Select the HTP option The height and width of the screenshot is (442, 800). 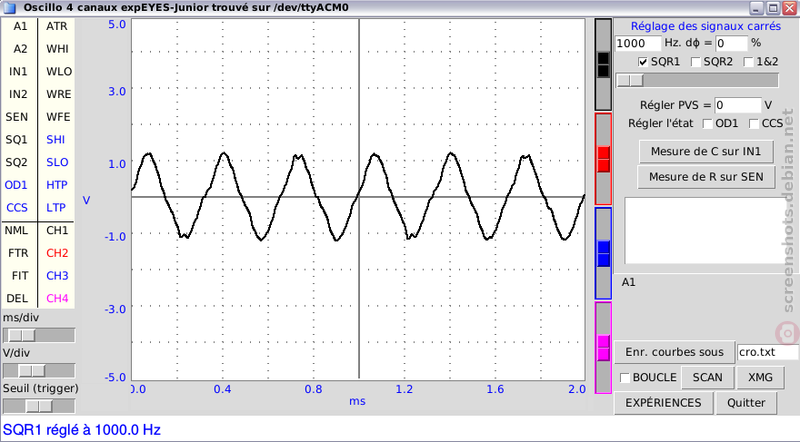coord(57,185)
